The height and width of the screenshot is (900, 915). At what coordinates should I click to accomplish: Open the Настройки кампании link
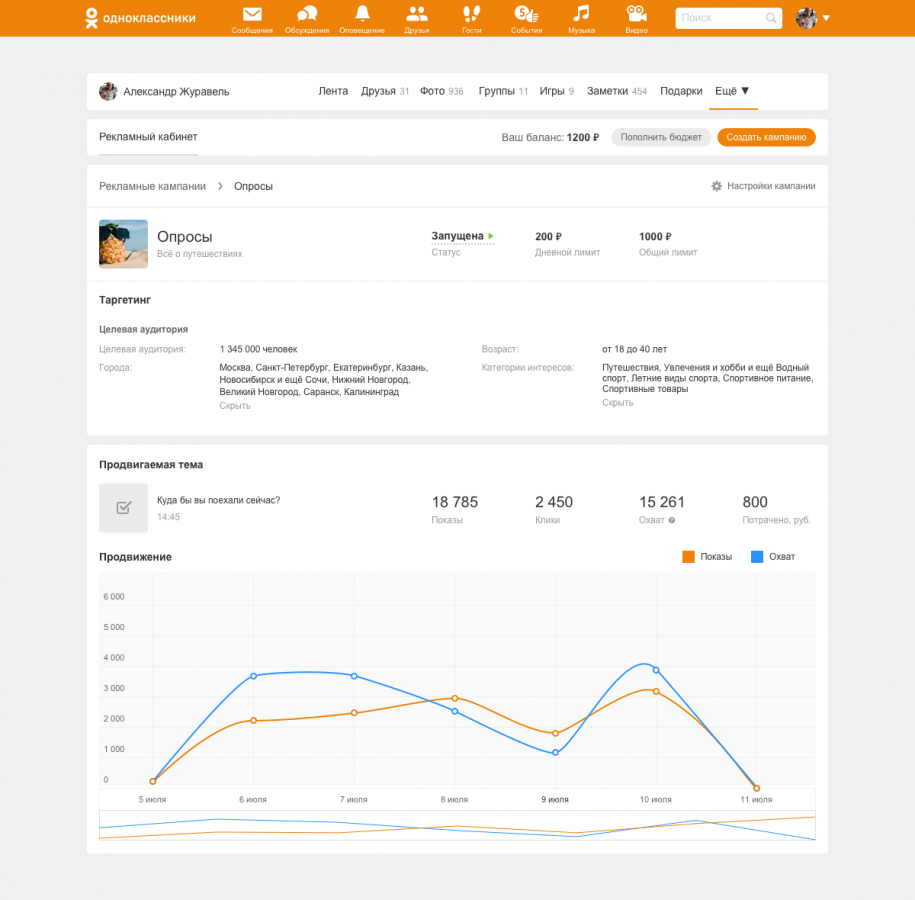point(771,186)
